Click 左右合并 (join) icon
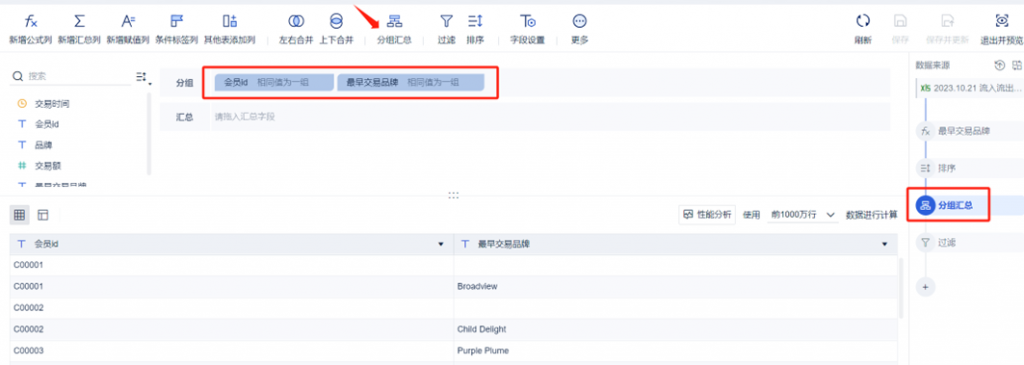 click(296, 22)
